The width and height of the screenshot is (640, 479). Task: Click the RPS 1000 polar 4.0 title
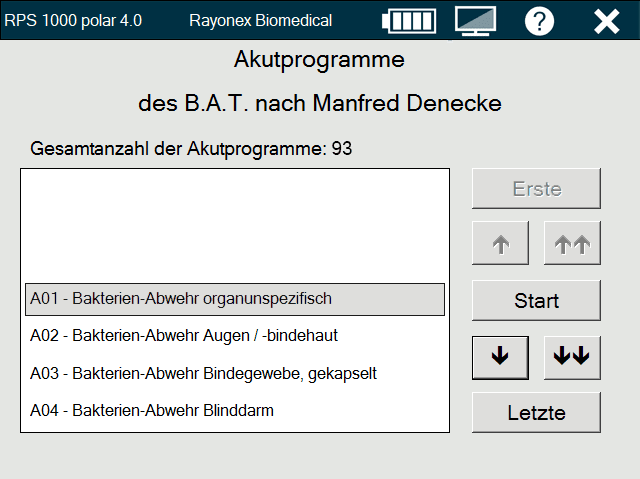point(74,20)
